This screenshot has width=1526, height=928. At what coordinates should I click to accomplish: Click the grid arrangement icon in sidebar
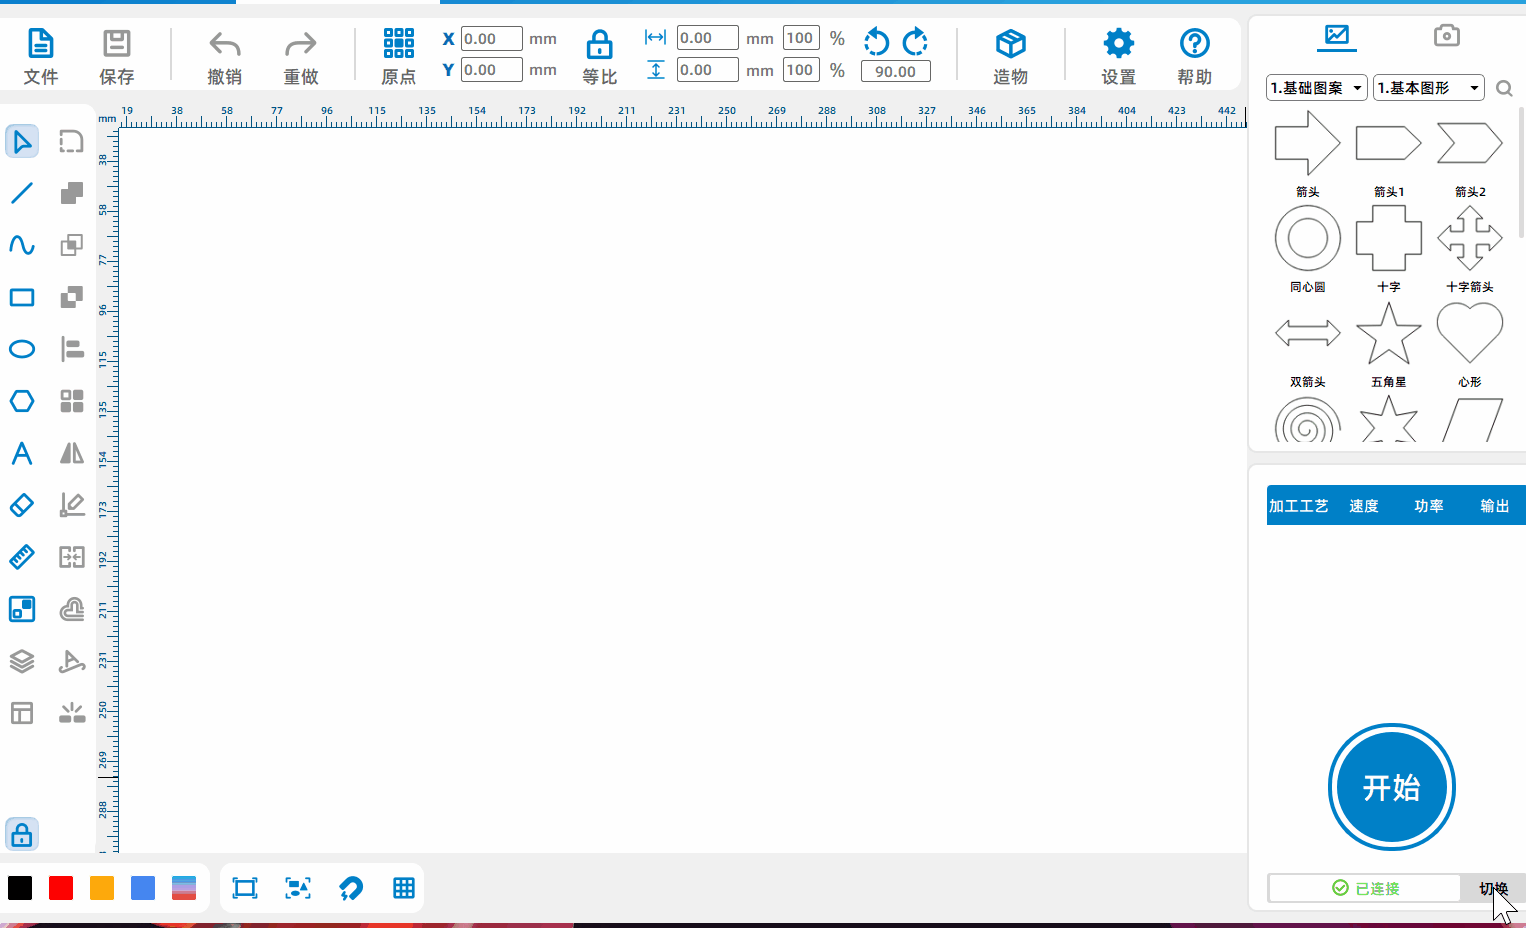coord(72,401)
